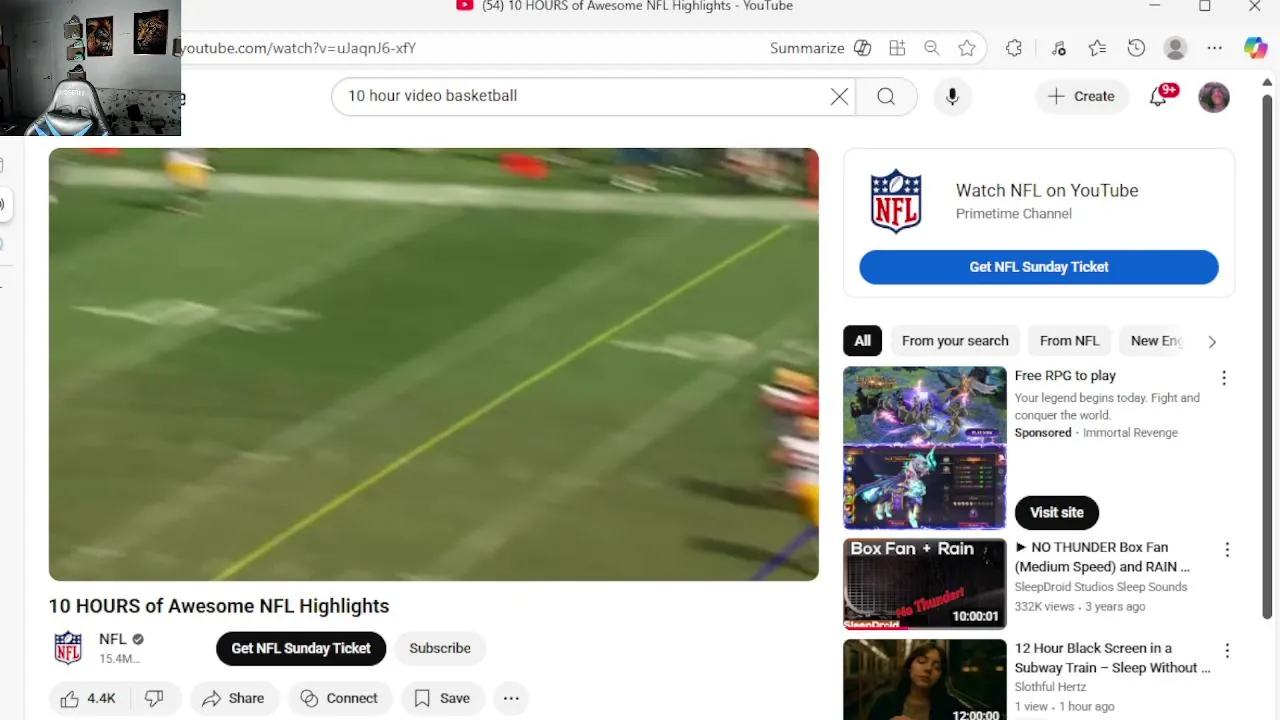Click the Primetime Channel subtitle text
This screenshot has height=720, width=1280.
[x=1014, y=214]
